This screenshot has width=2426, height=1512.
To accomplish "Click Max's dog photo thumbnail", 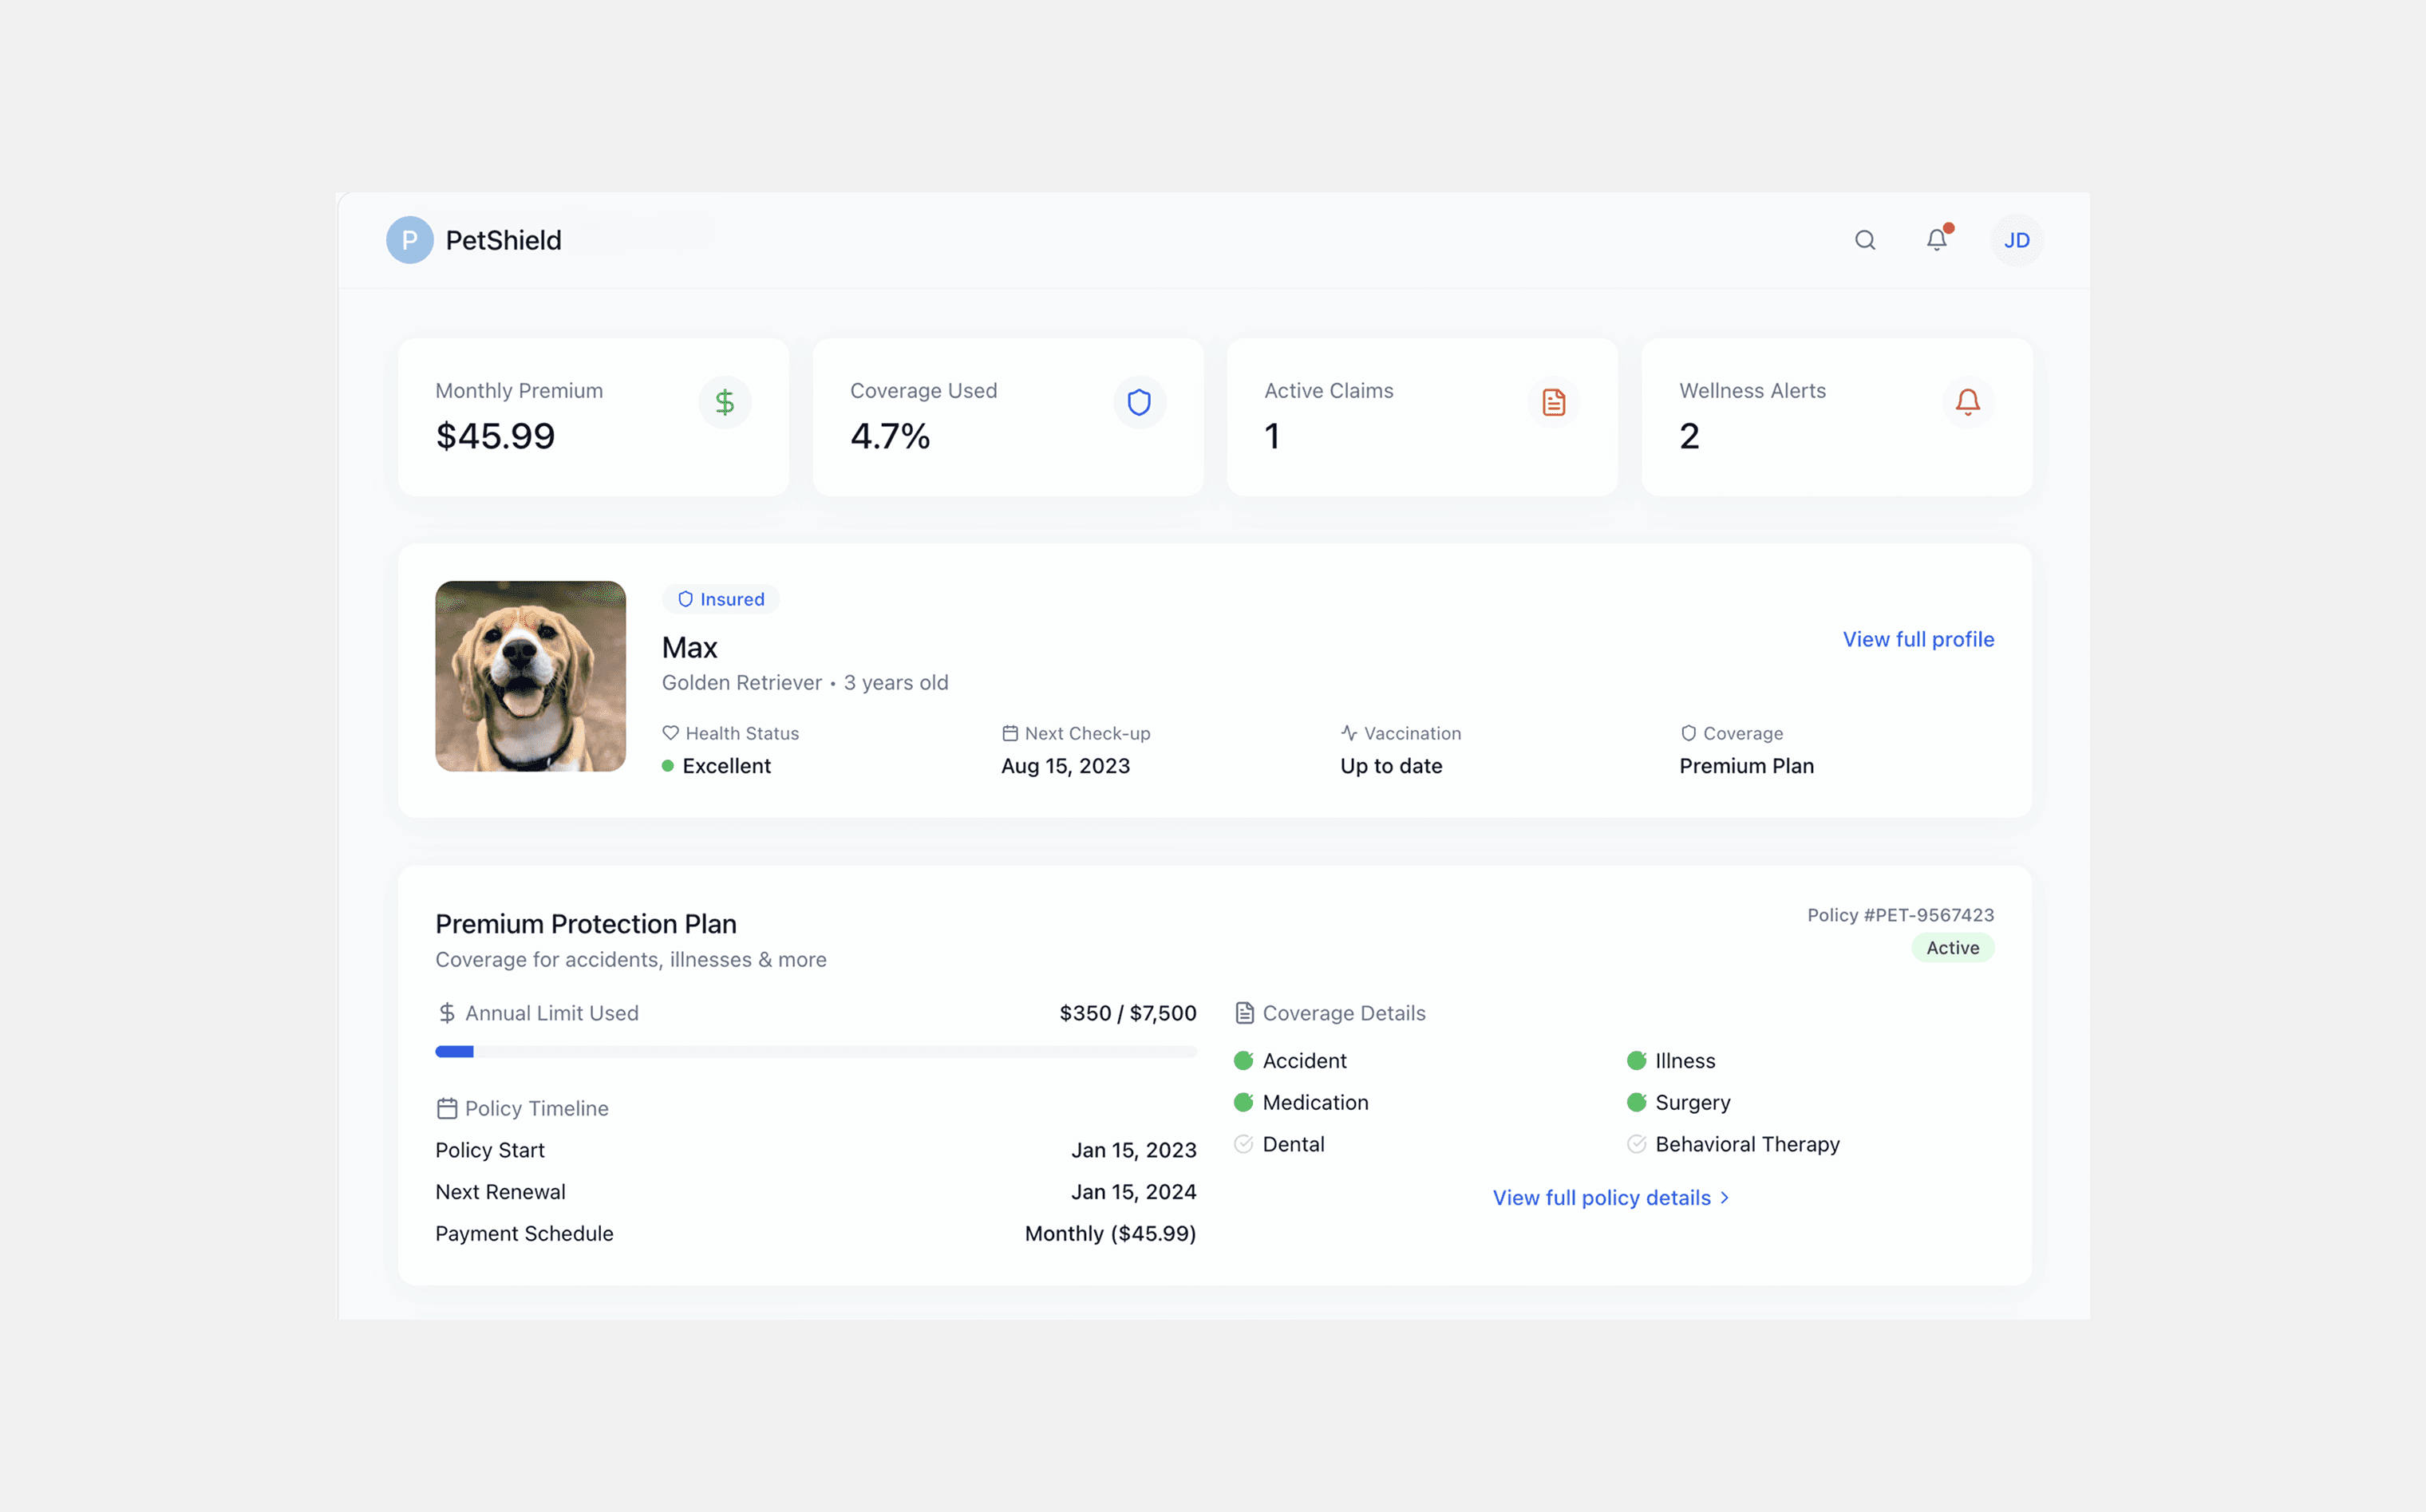I will tap(530, 676).
